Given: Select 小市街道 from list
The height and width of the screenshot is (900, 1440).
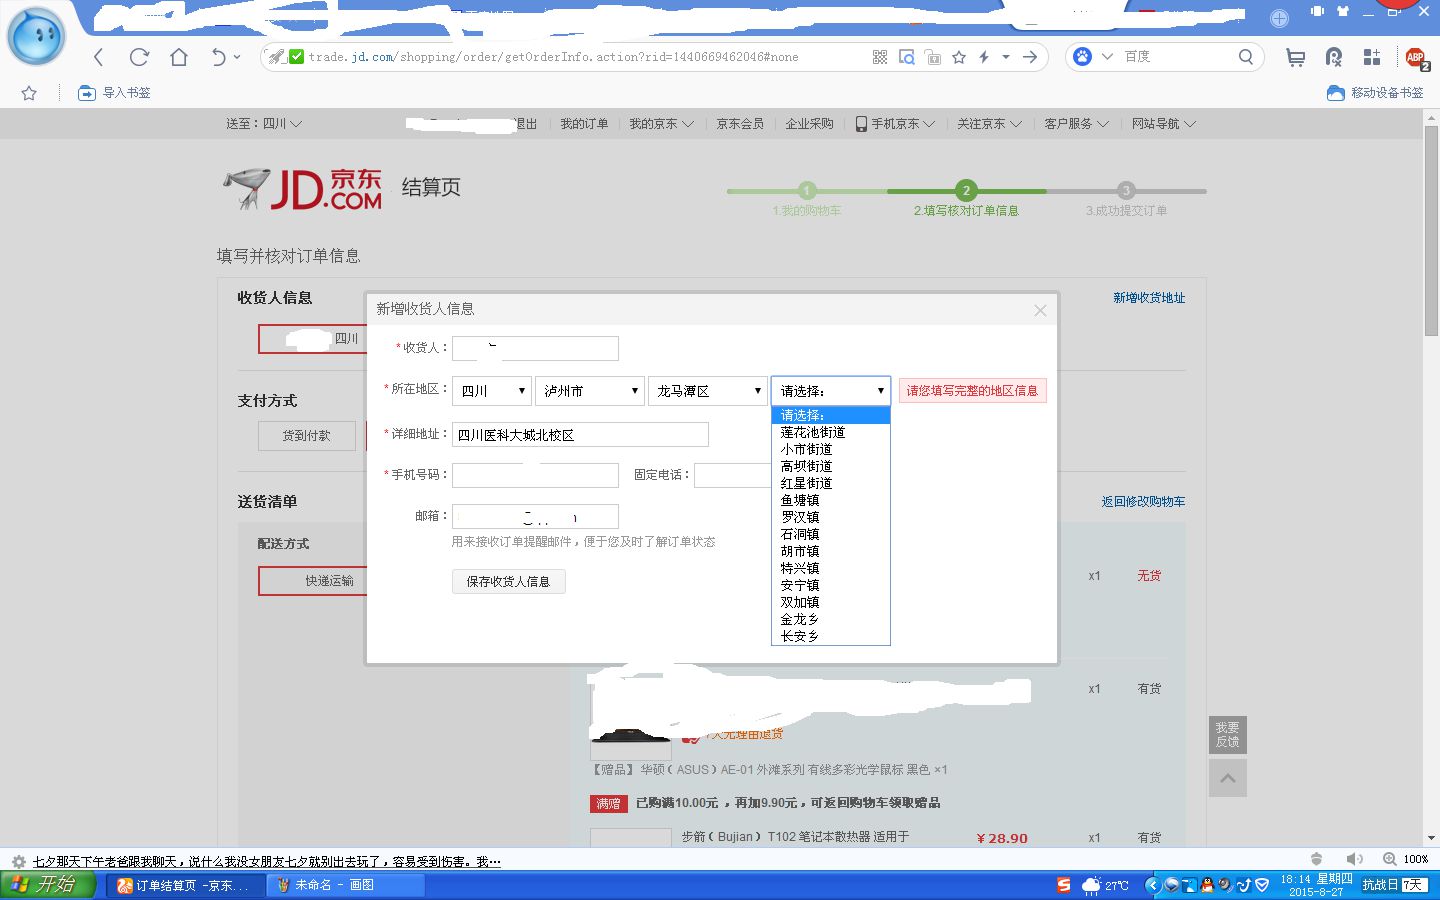Looking at the screenshot, I should [x=830, y=449].
